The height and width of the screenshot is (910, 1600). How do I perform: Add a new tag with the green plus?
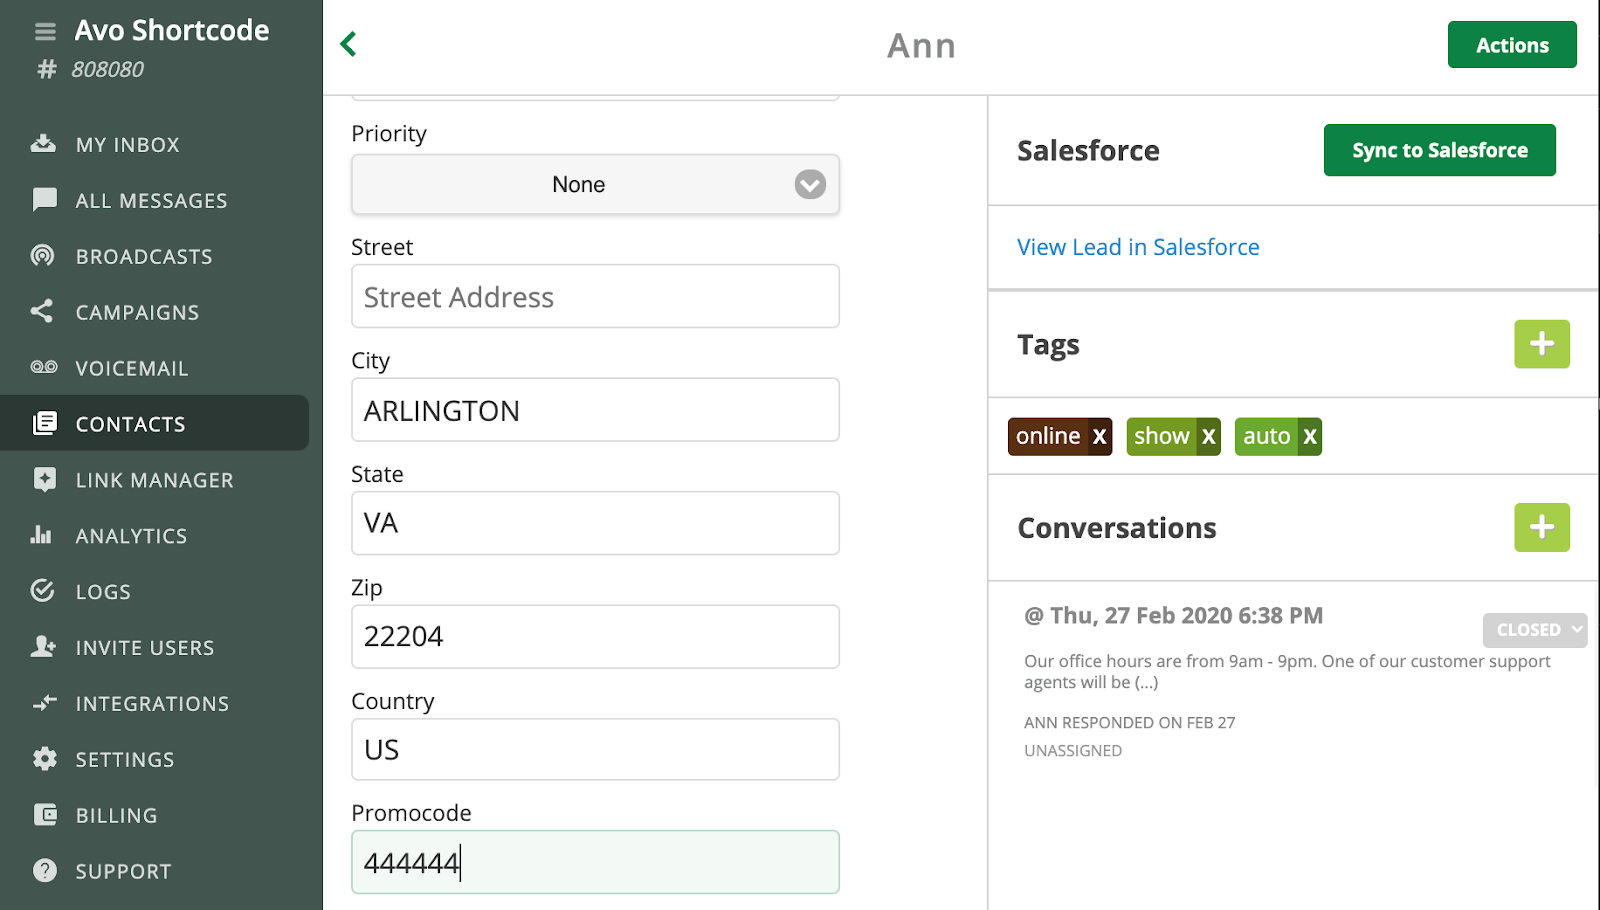click(1541, 344)
